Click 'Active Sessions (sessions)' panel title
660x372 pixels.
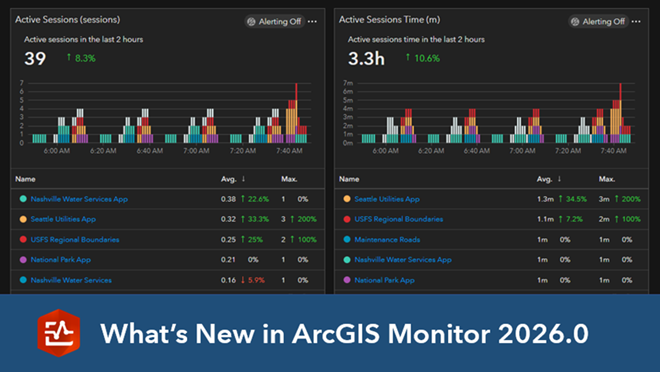click(67, 19)
